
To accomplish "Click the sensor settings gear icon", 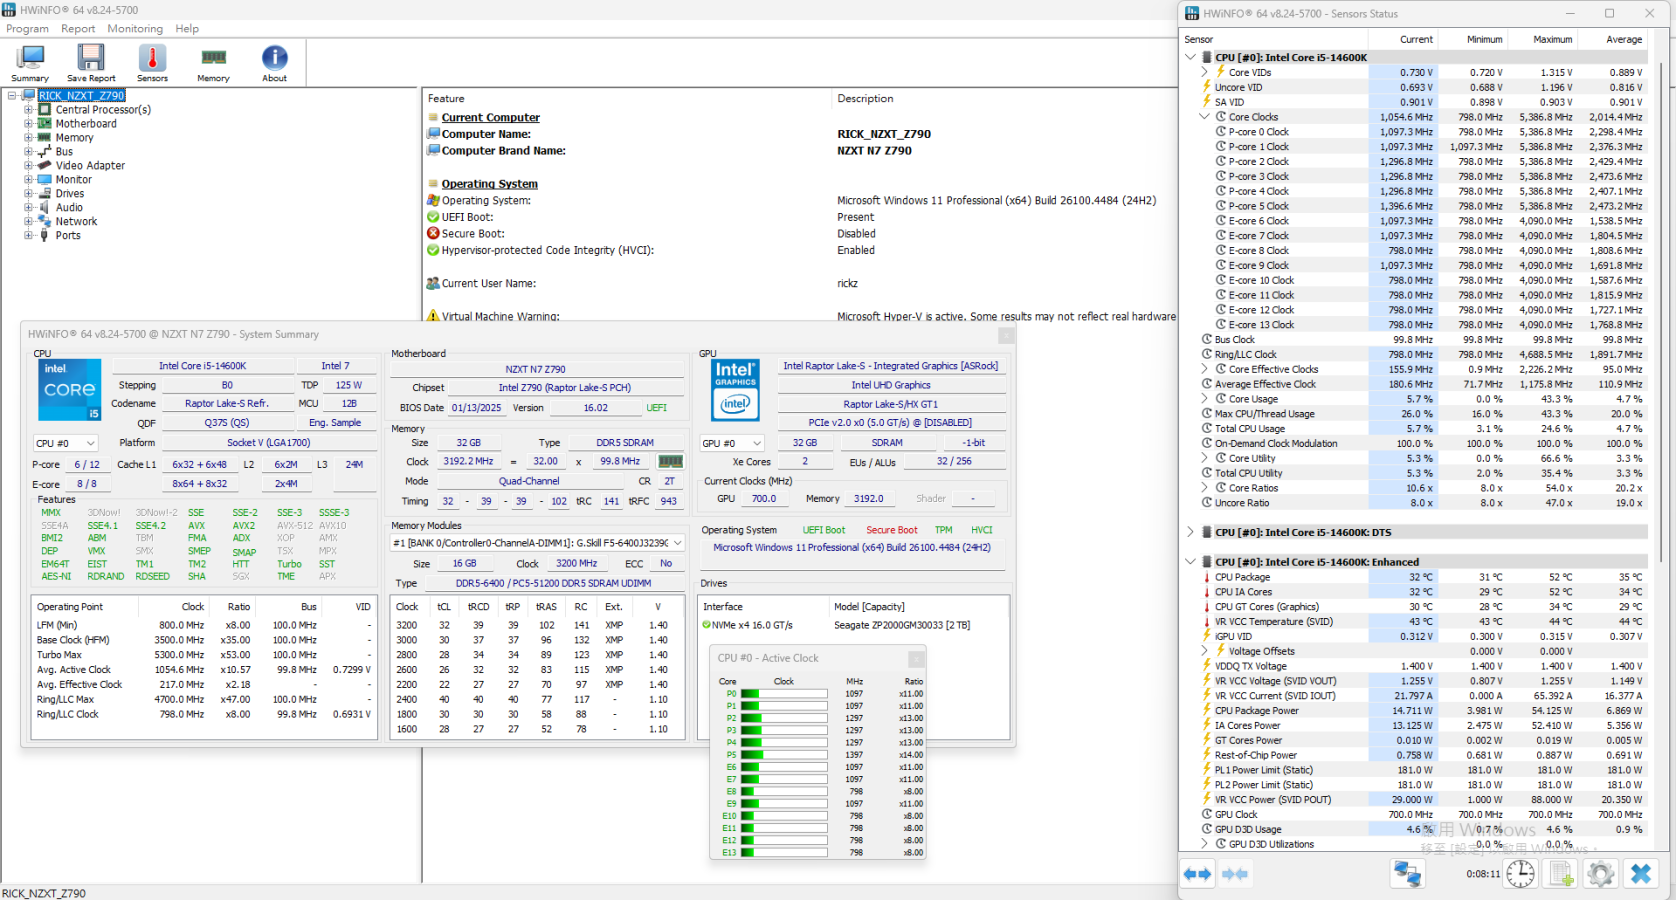I will [1600, 874].
